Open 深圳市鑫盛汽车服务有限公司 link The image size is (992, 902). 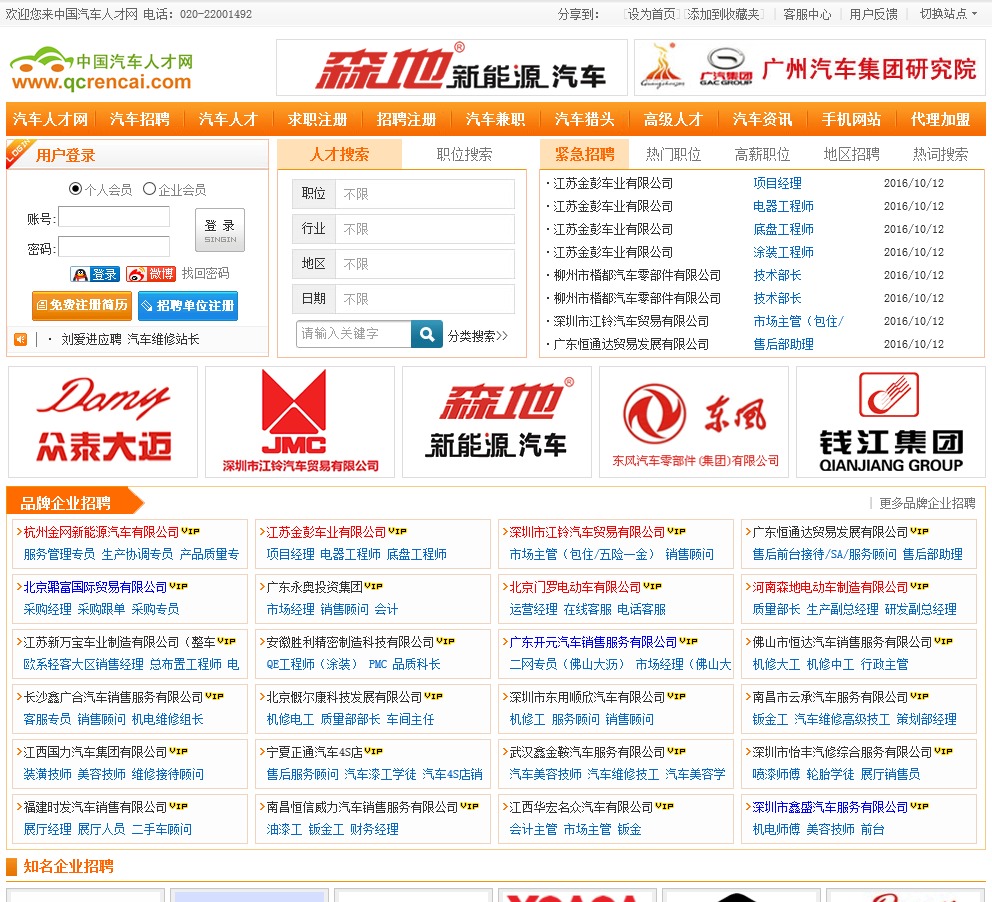[x=830, y=807]
